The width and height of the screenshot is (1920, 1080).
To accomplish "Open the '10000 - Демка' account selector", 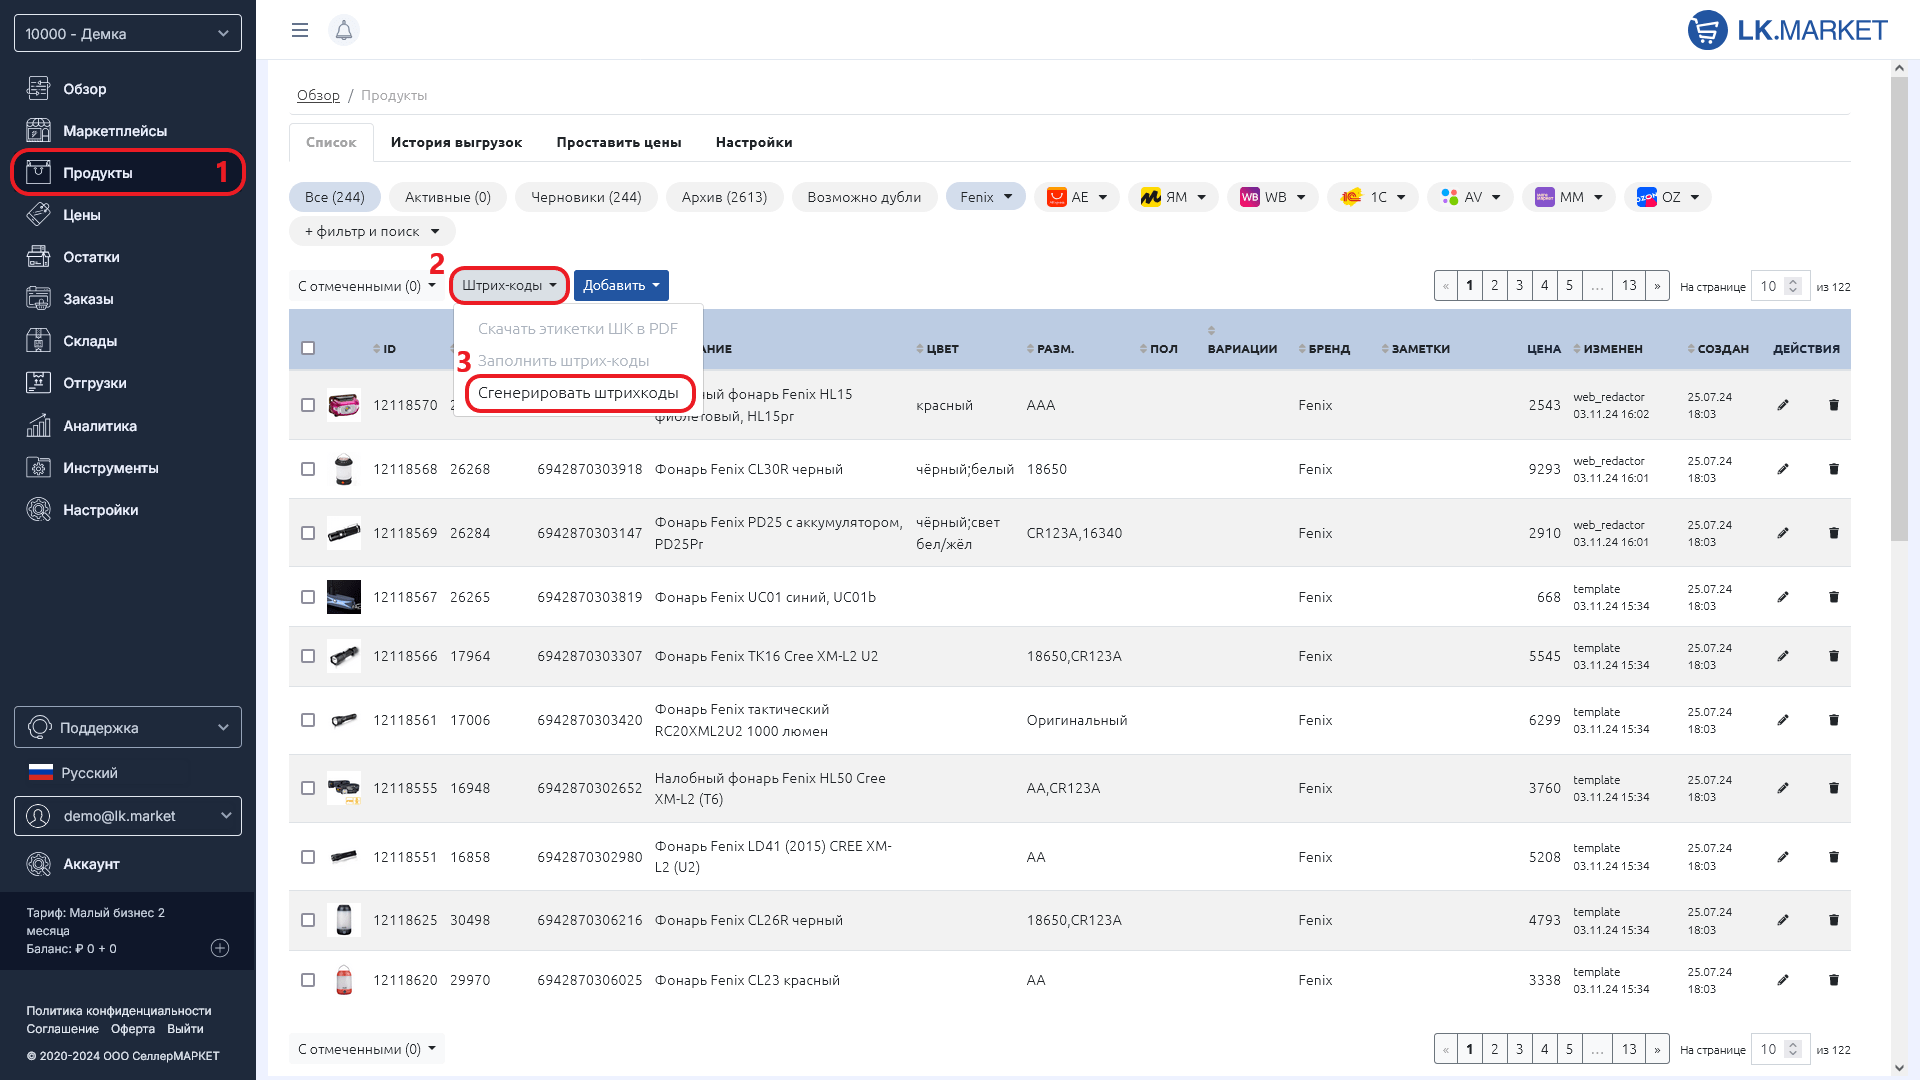I will (x=128, y=33).
